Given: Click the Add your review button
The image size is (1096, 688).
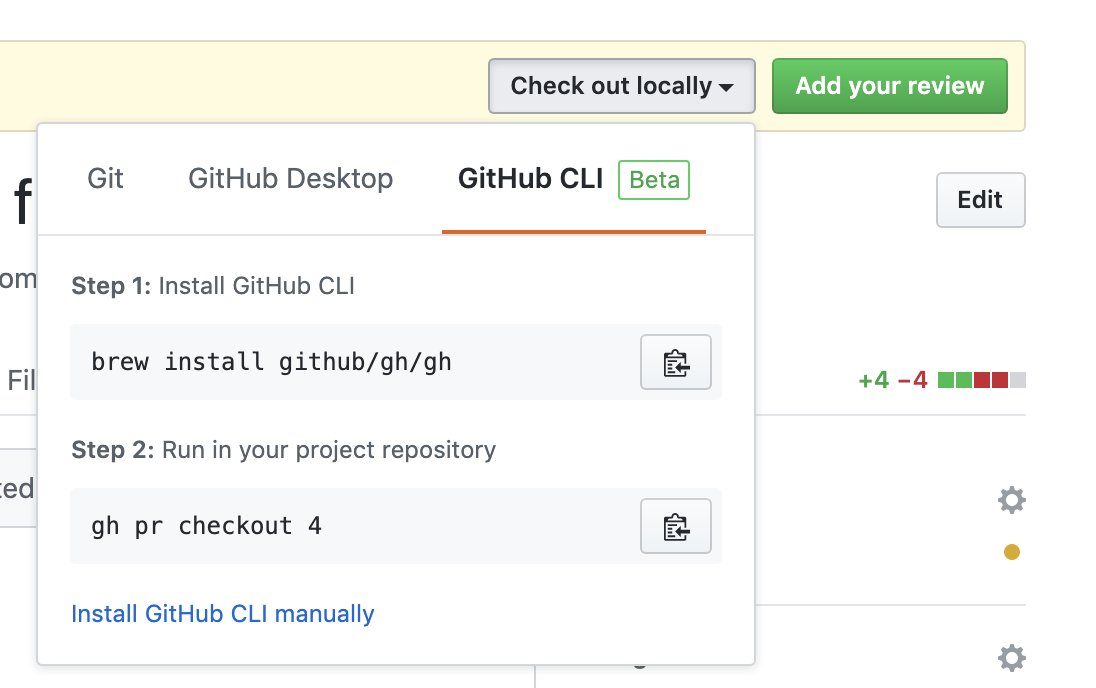Looking at the screenshot, I should 890,86.
